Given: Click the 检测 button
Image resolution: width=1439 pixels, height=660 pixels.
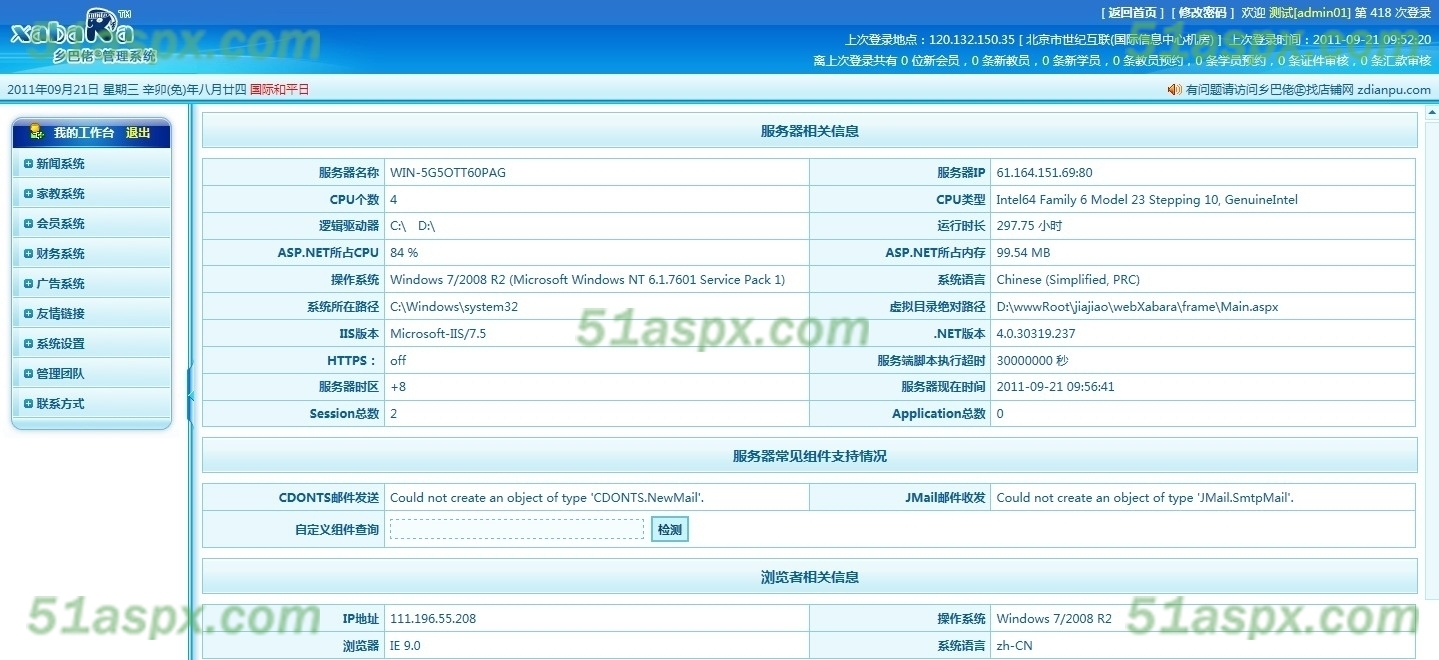Looking at the screenshot, I should pyautogui.click(x=670, y=529).
